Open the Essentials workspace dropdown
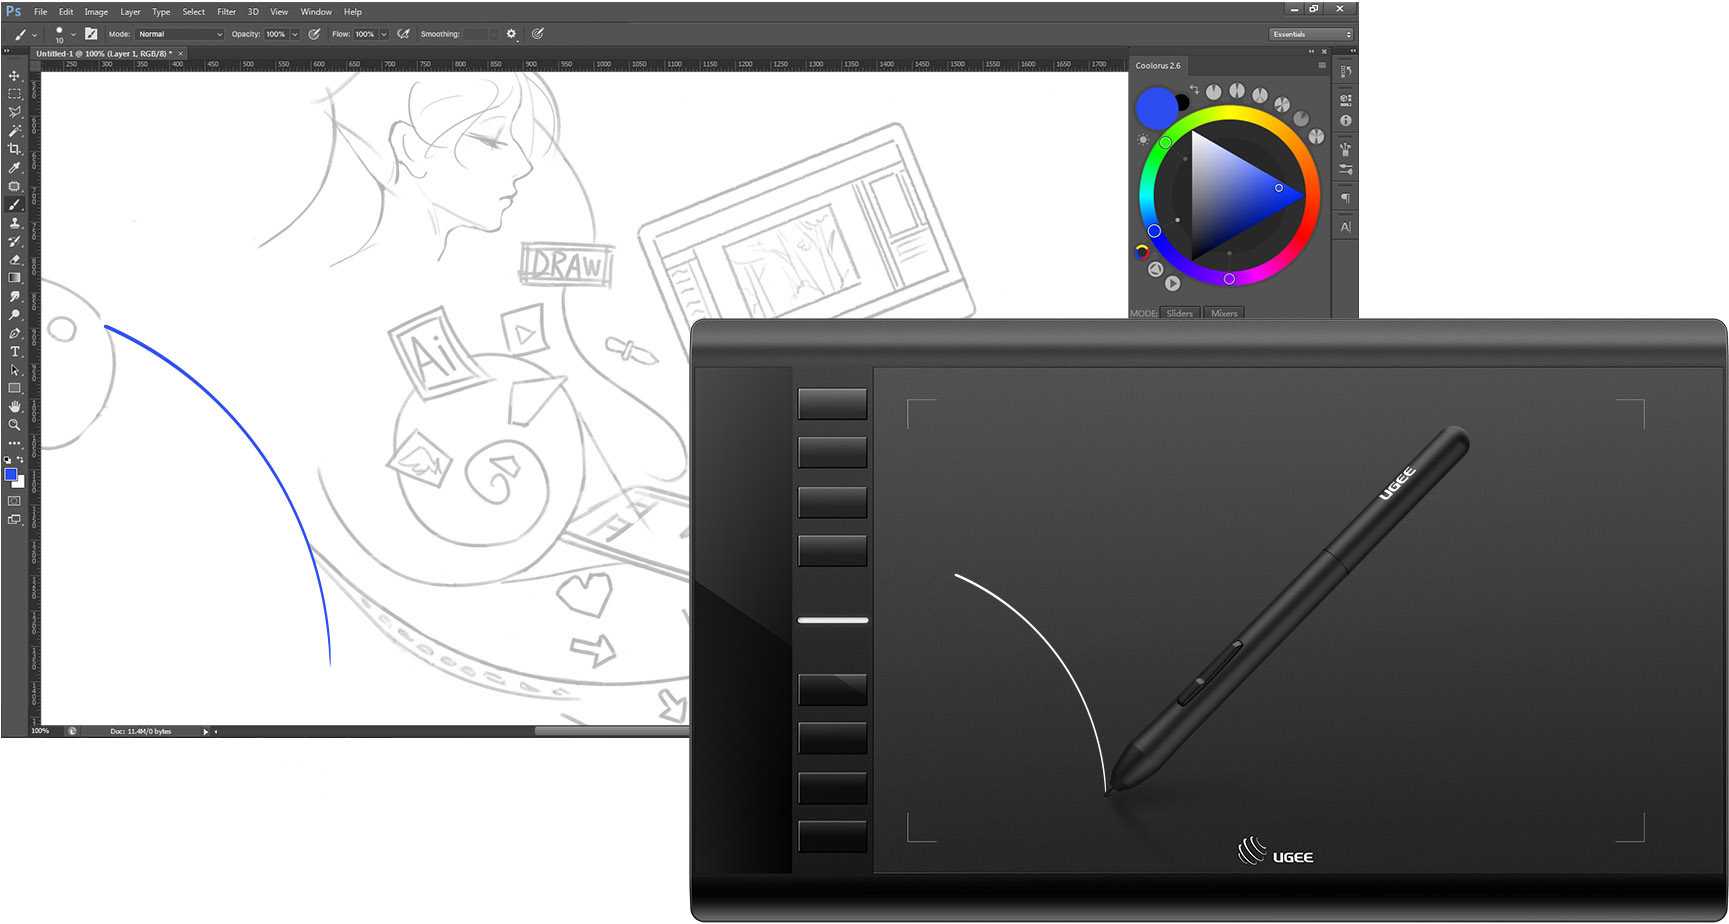The width and height of the screenshot is (1729, 924). click(x=1312, y=34)
